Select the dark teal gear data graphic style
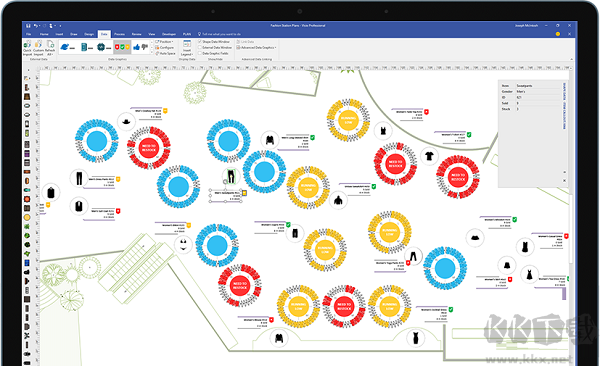The width and height of the screenshot is (600, 366). [x=104, y=47]
